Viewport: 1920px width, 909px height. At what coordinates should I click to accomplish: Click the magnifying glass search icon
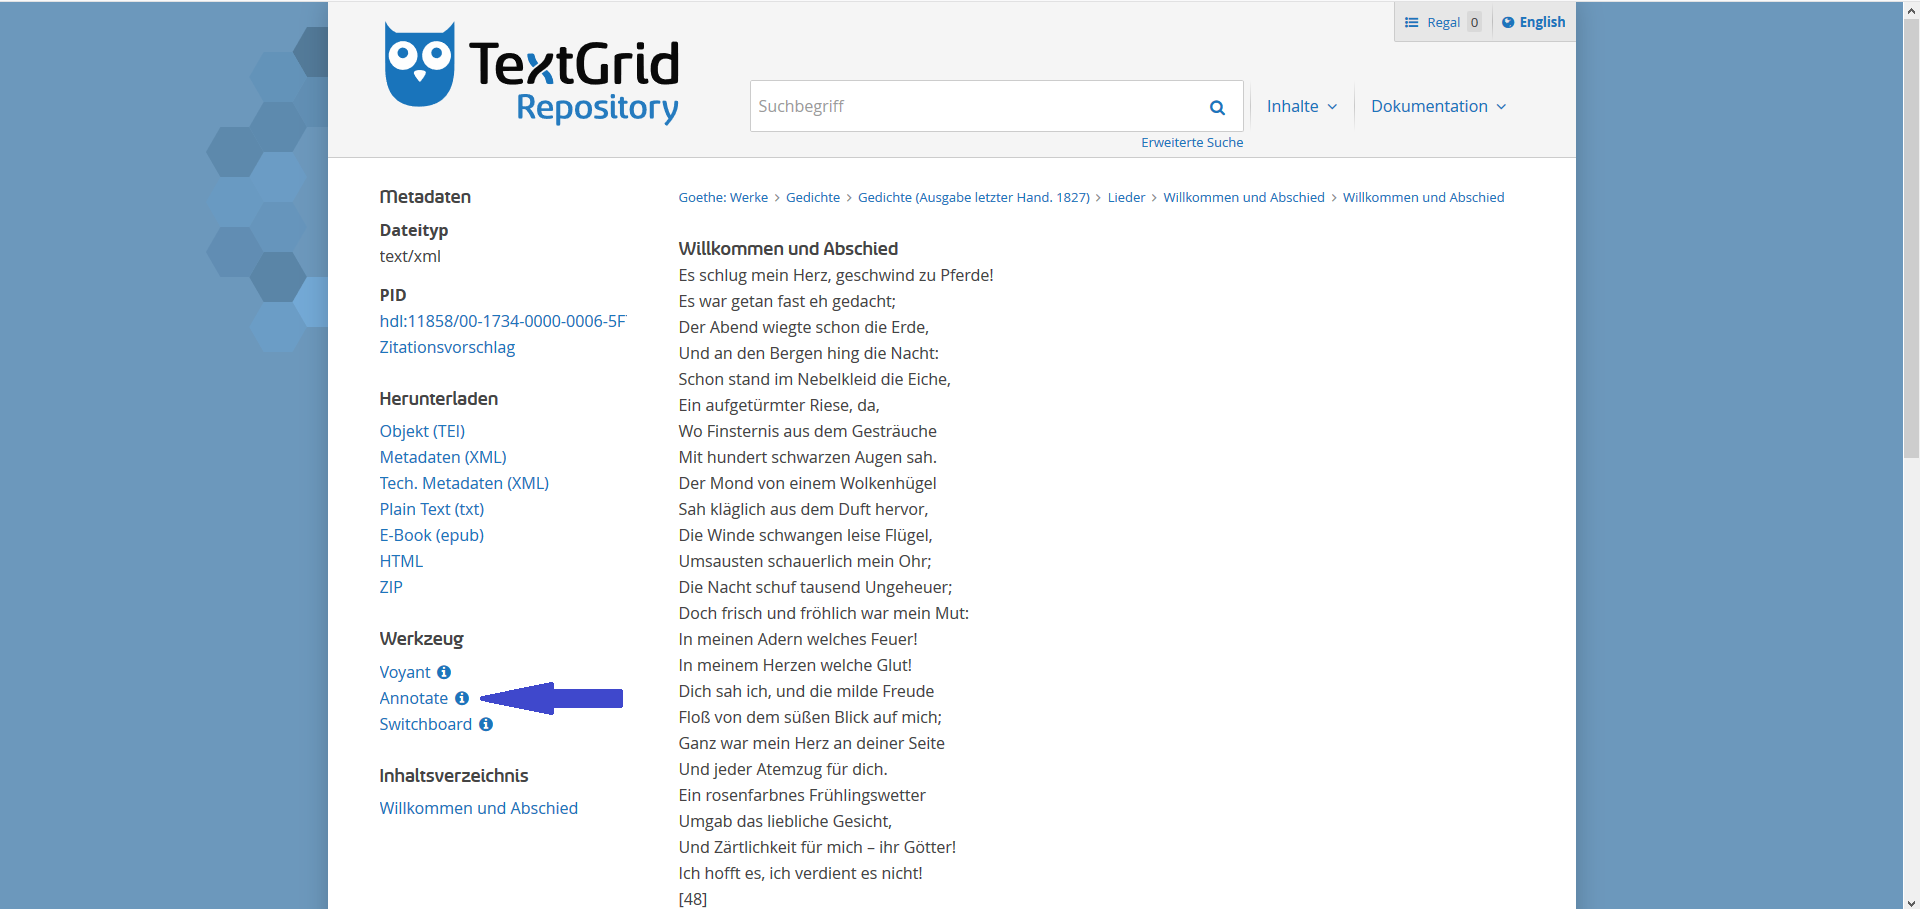click(x=1217, y=106)
